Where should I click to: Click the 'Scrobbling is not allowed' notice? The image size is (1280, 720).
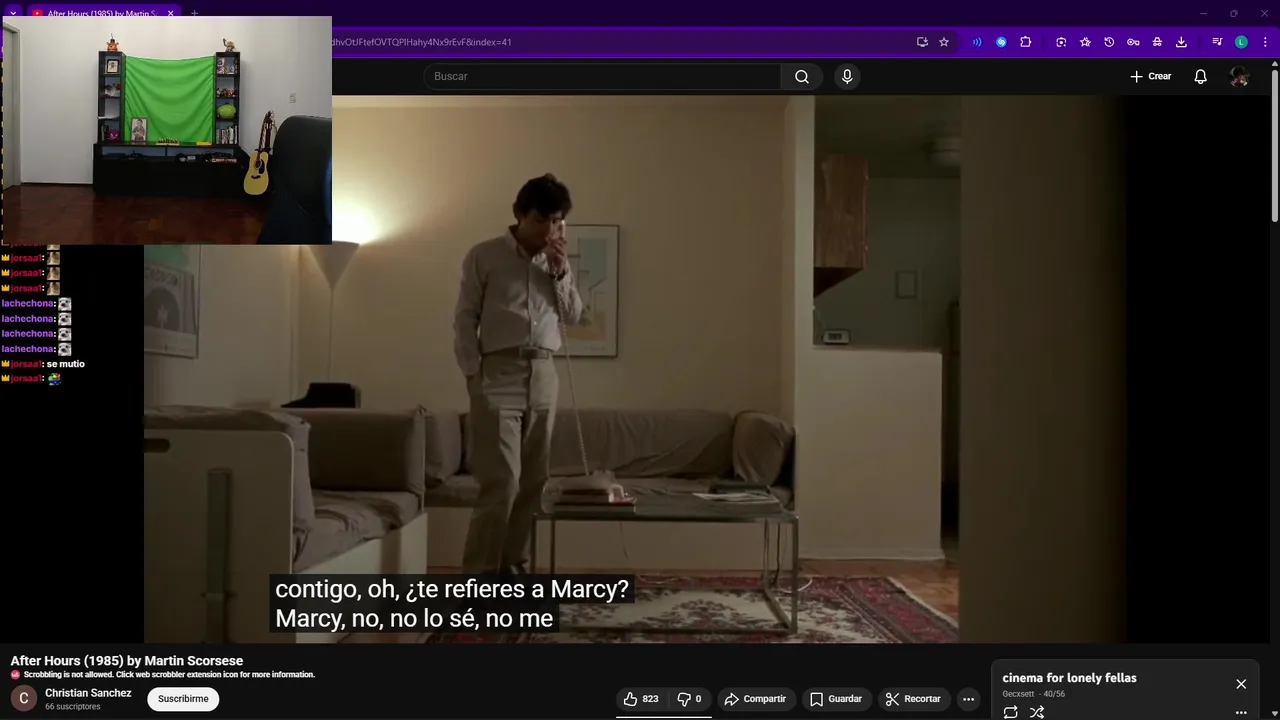pos(169,675)
